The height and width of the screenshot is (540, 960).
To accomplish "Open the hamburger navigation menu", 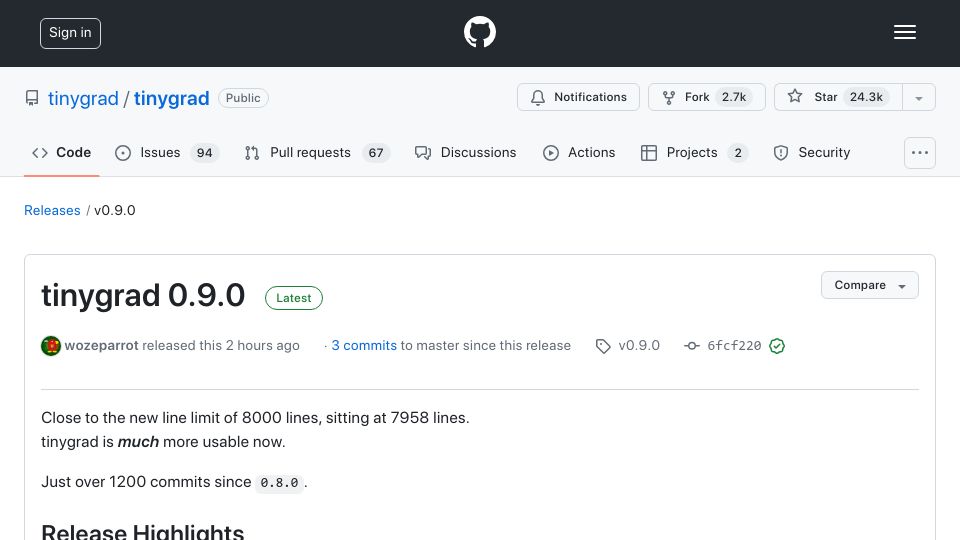I will [904, 32].
